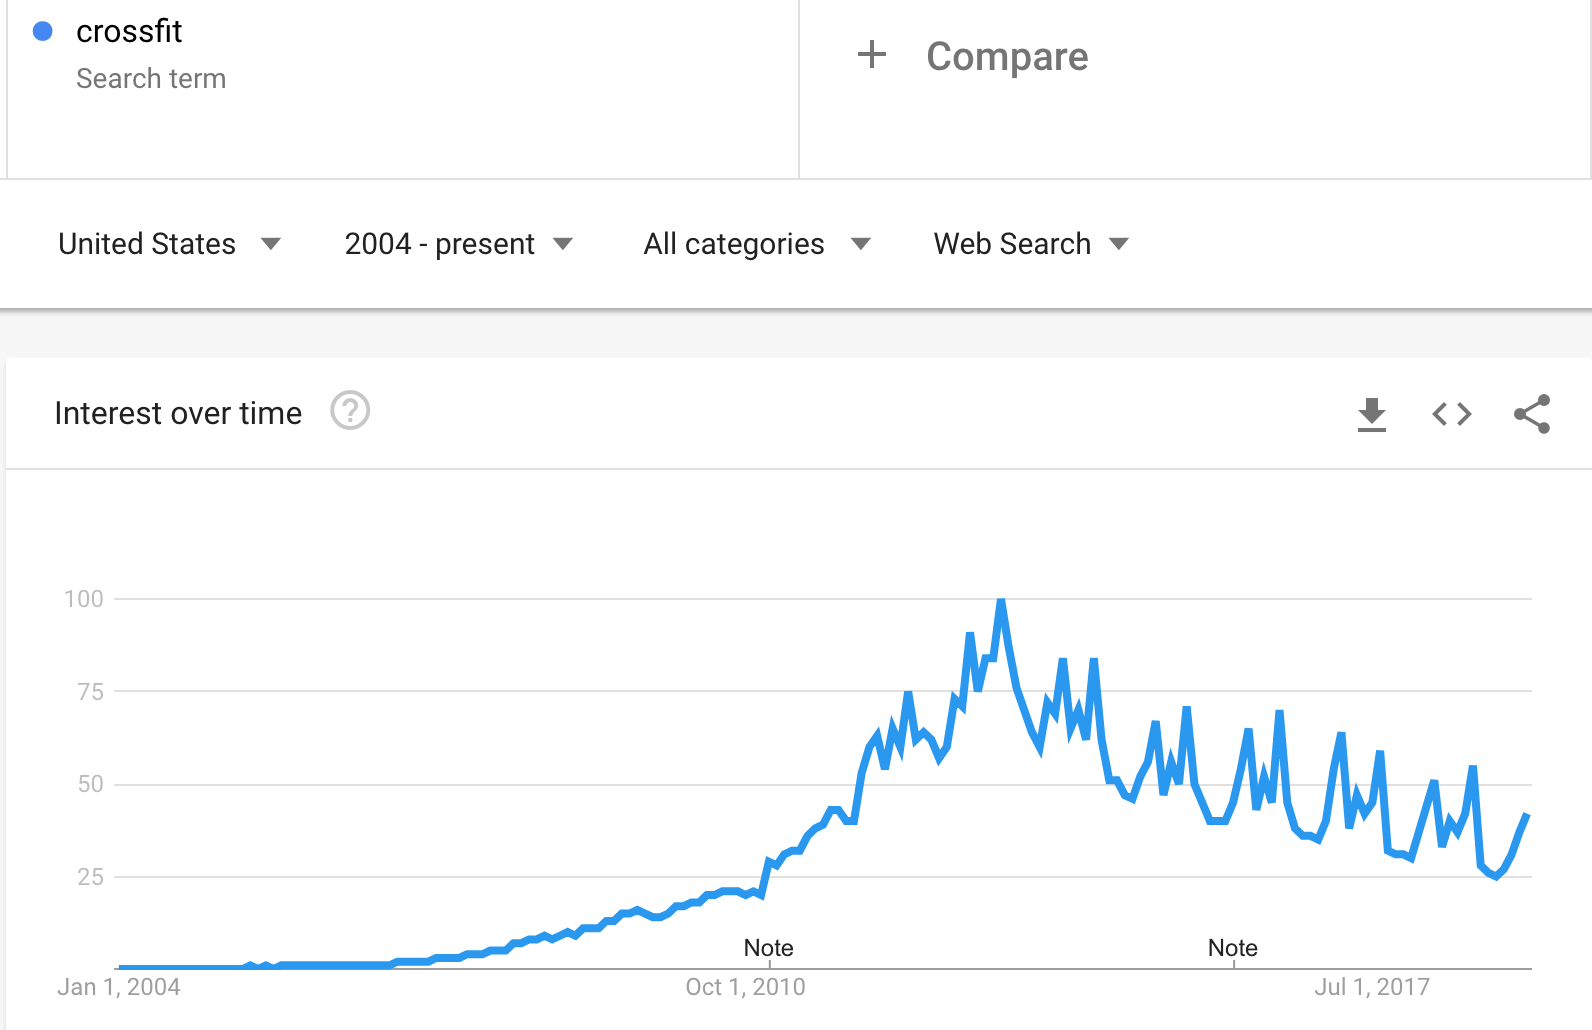The width and height of the screenshot is (1592, 1030).
Task: Expand the United States region dropdown
Action: click(x=169, y=244)
